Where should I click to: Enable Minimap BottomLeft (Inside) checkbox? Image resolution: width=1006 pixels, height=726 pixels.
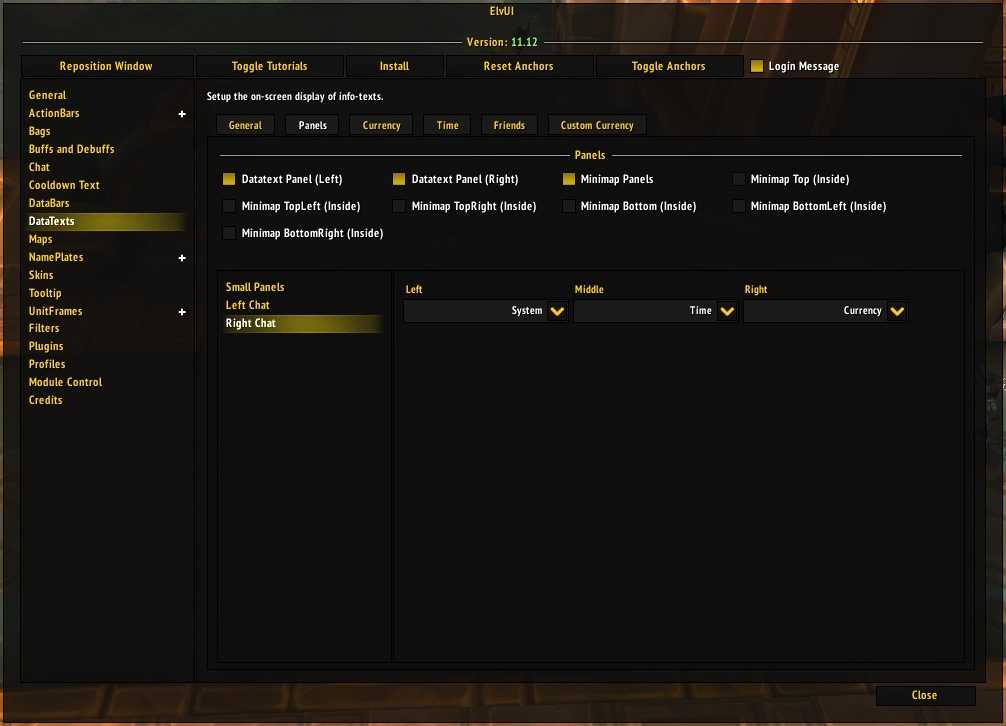738,206
